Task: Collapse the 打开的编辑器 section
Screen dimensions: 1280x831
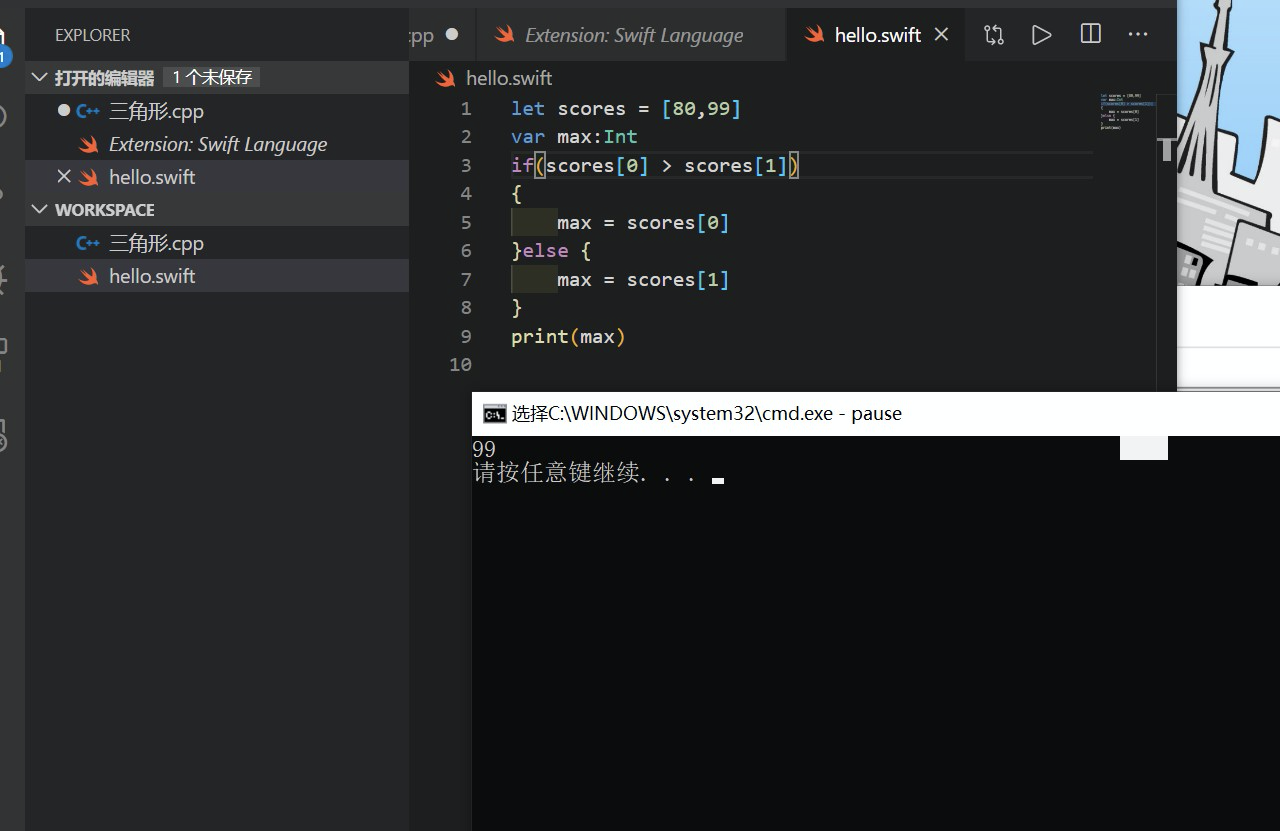Action: coord(39,77)
